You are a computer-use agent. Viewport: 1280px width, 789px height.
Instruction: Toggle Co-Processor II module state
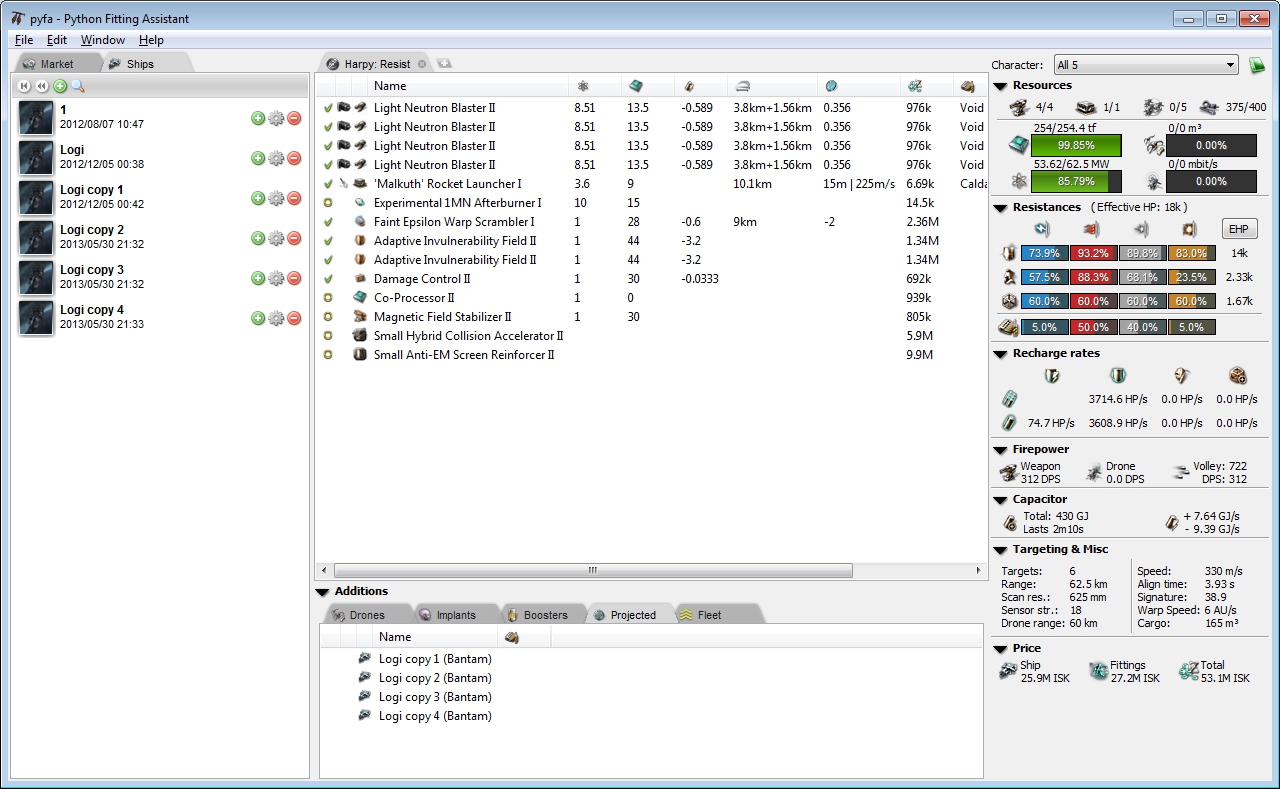[327, 298]
